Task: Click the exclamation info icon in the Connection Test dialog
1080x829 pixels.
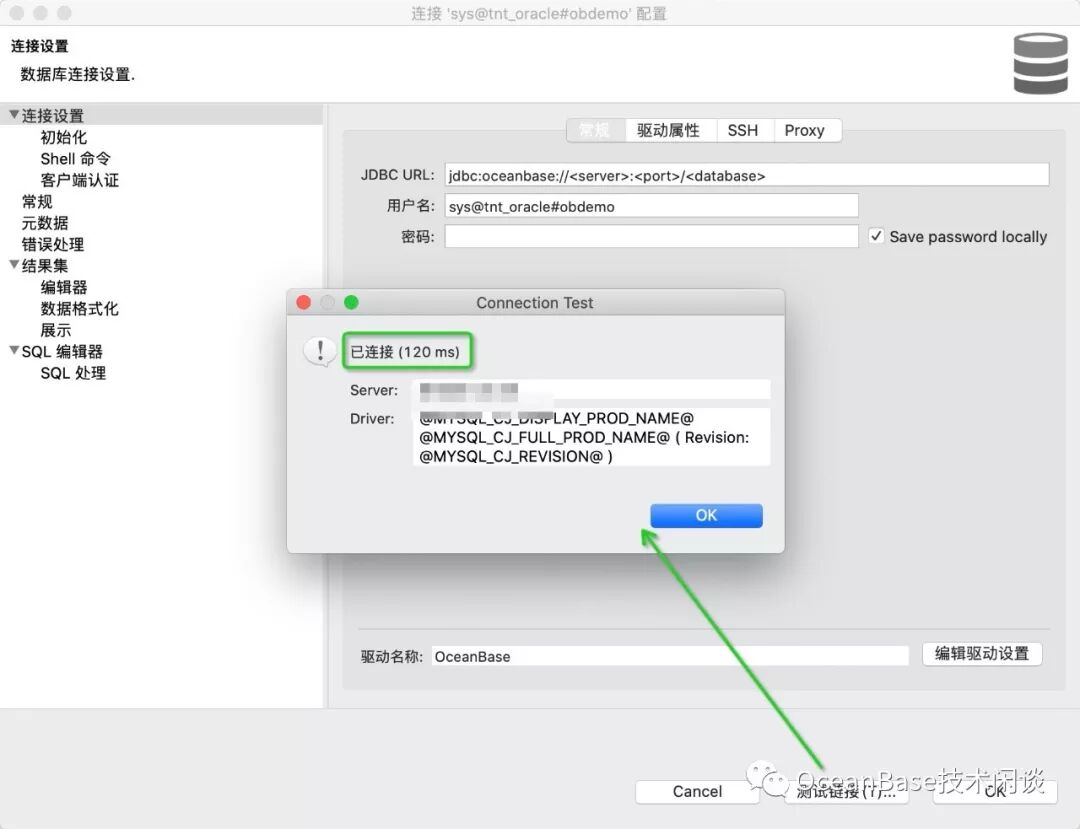Action: tap(320, 352)
